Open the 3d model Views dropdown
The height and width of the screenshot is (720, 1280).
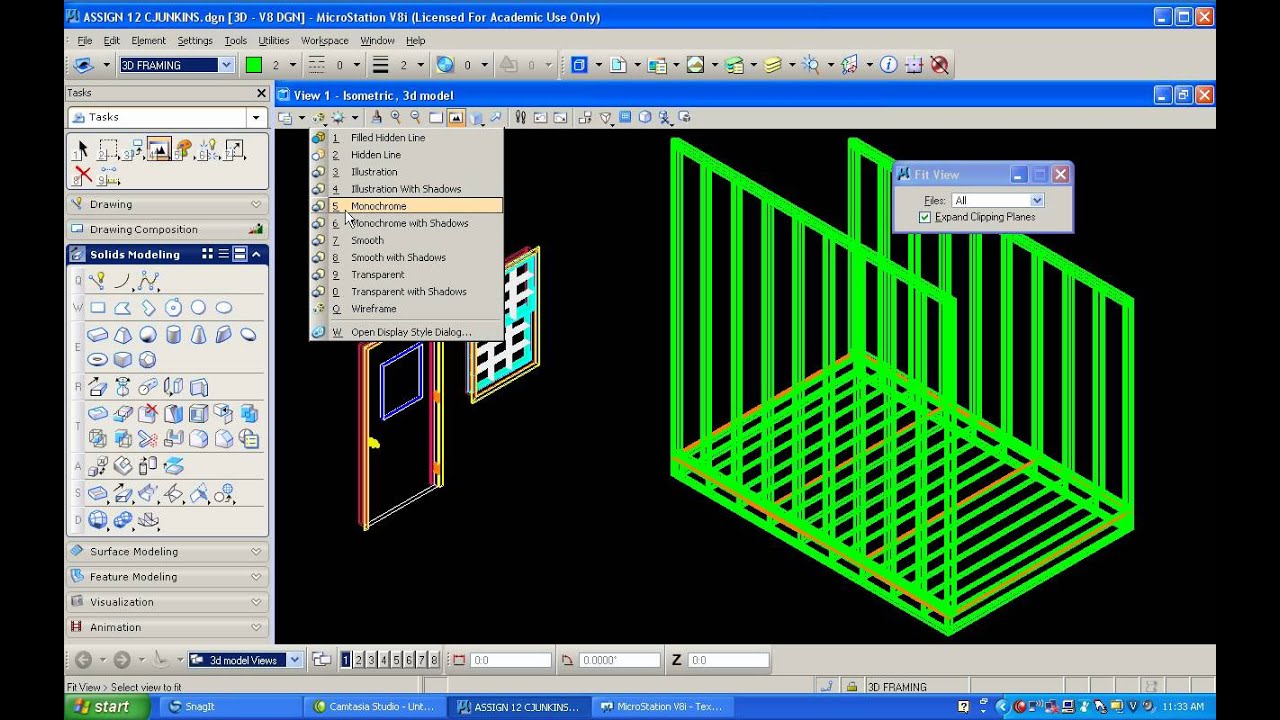[x=295, y=660]
